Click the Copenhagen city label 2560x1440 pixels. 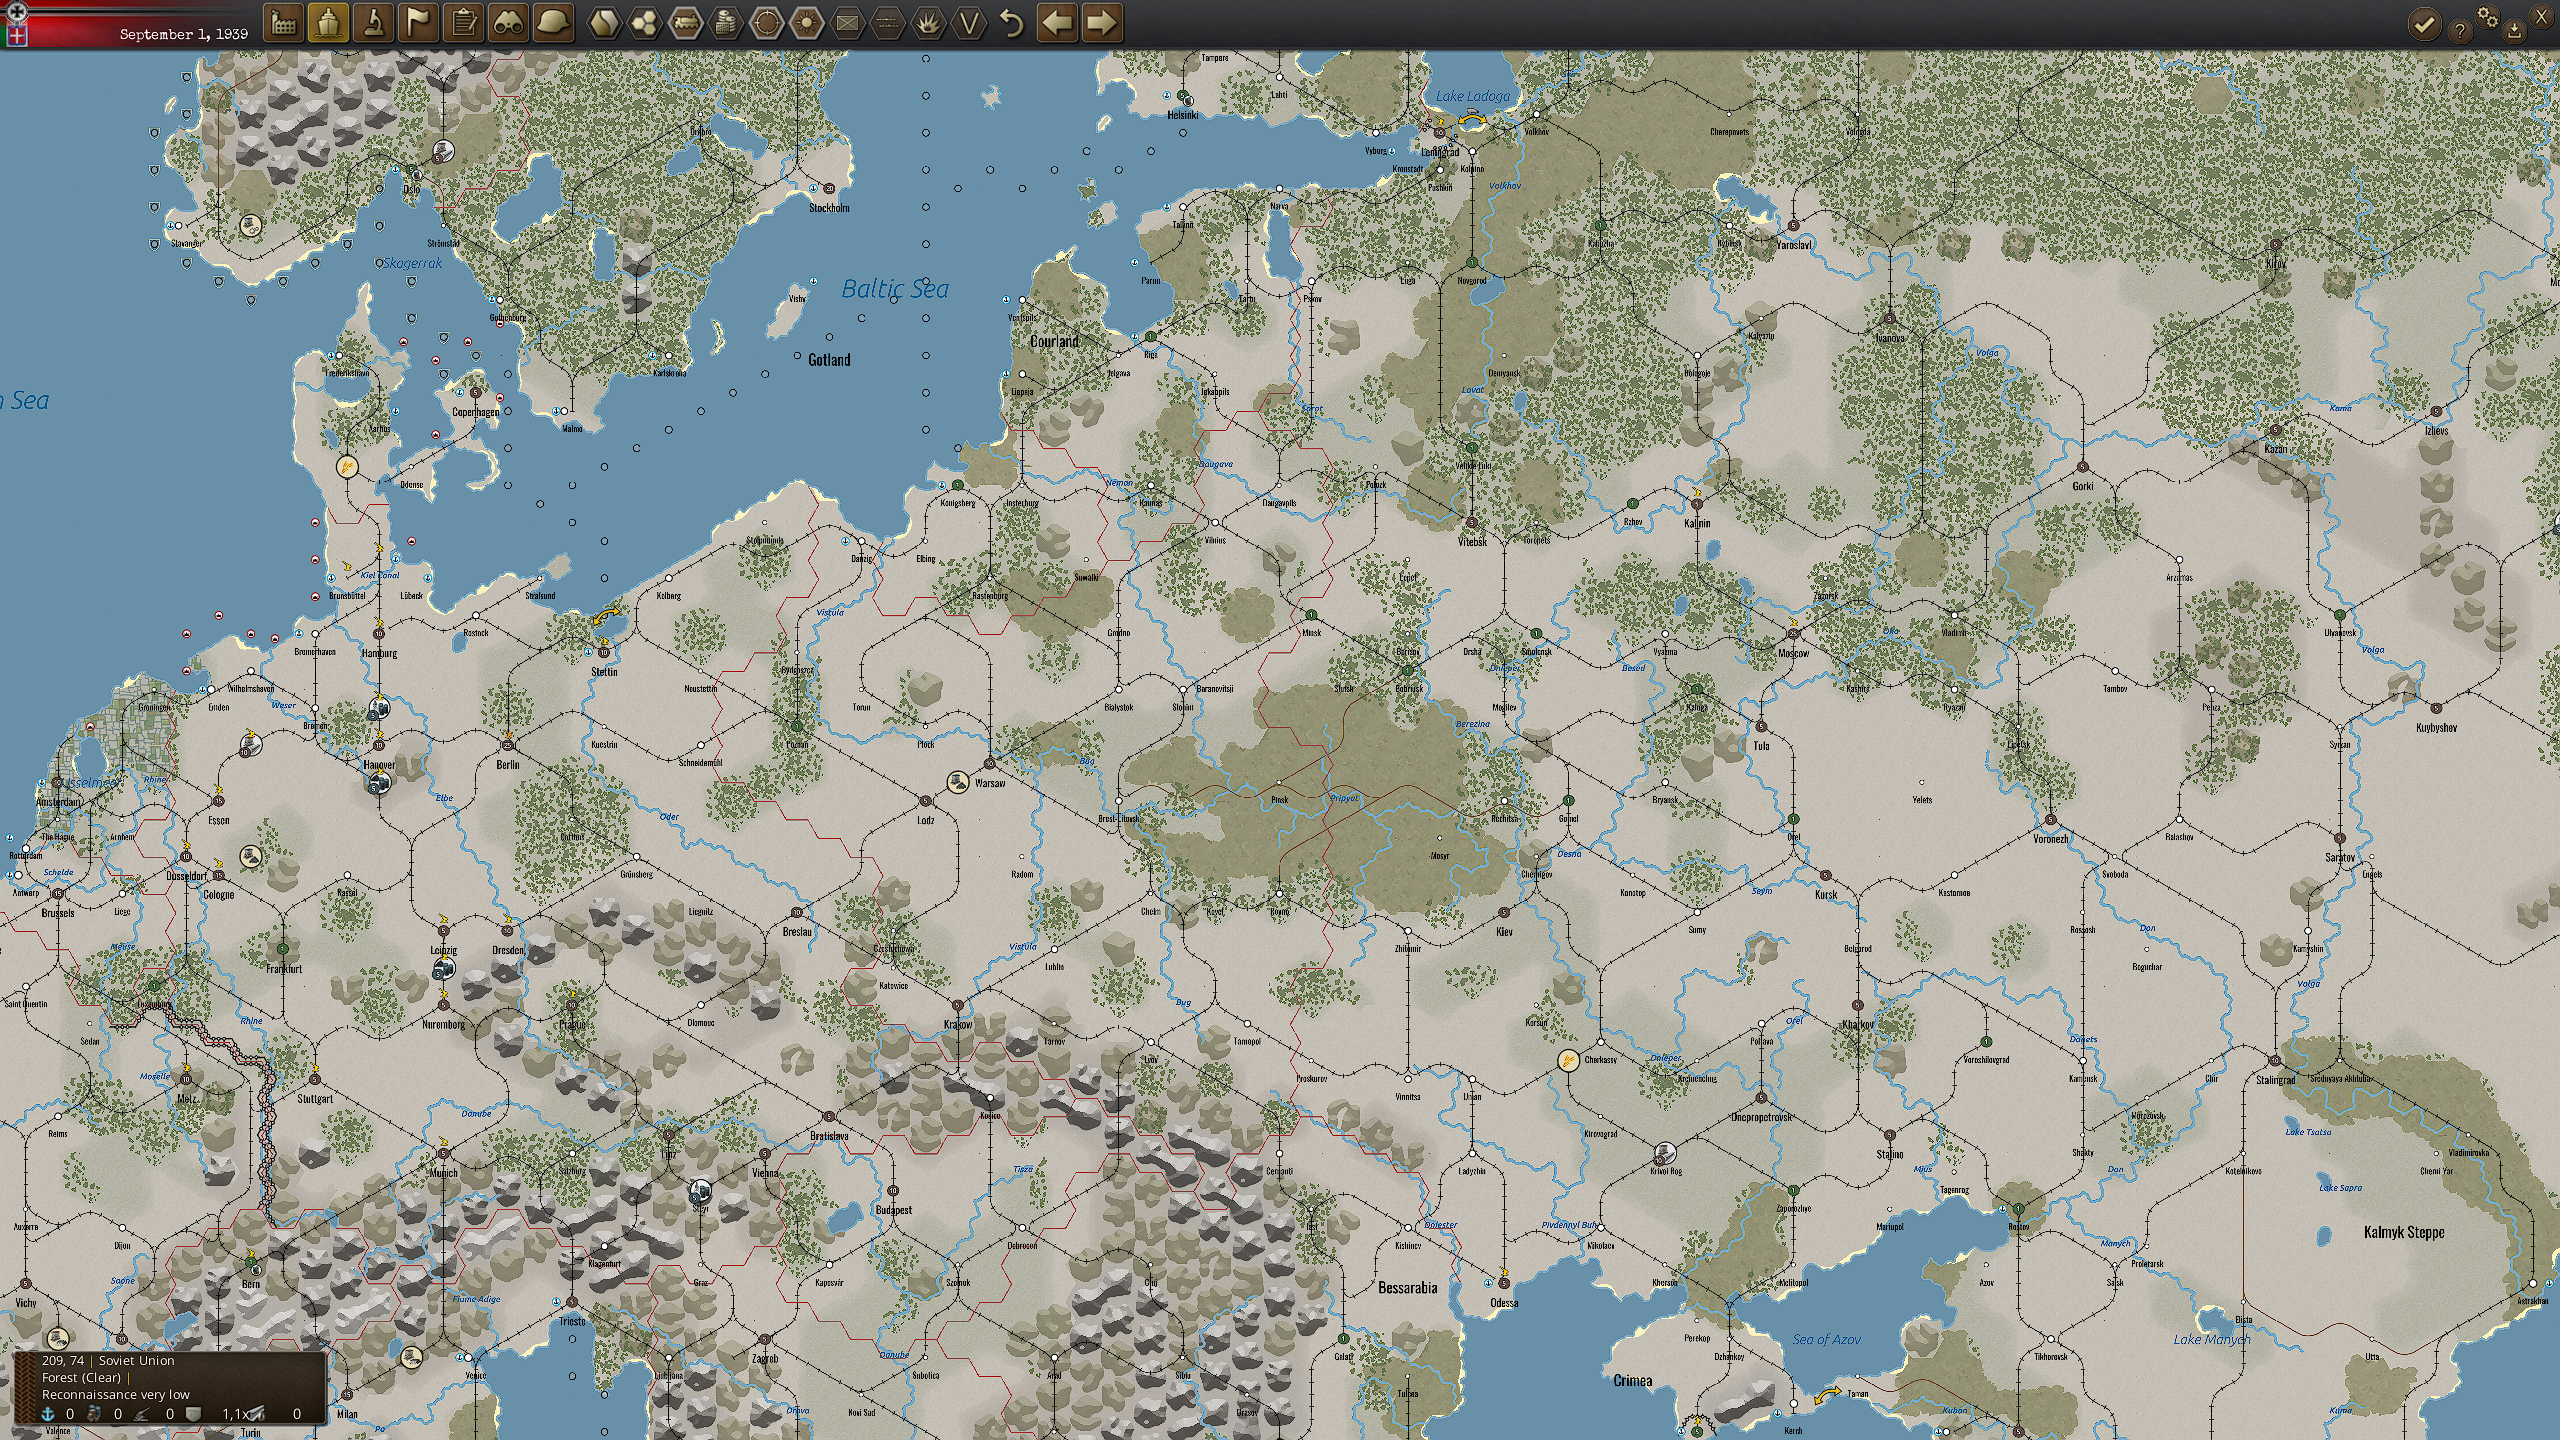475,412
